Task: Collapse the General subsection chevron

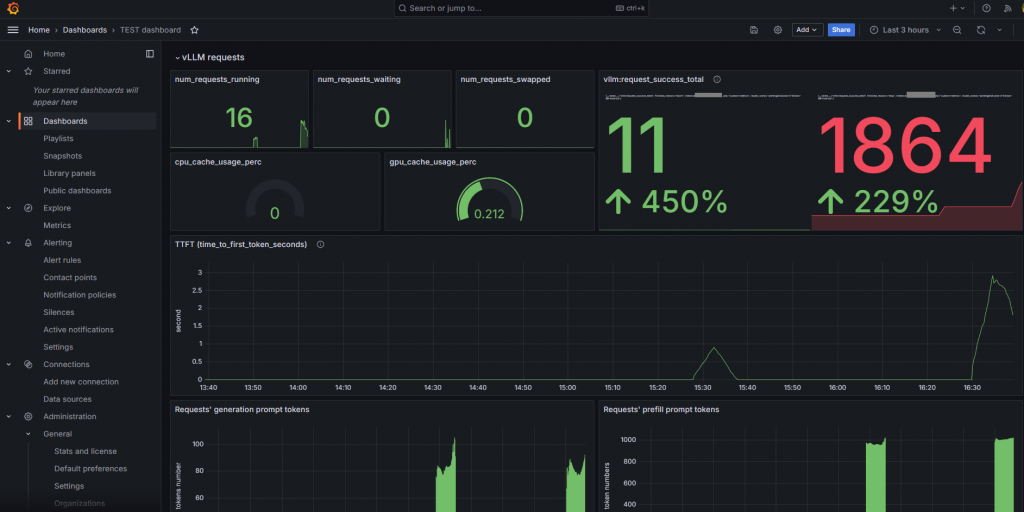Action: tap(28, 434)
